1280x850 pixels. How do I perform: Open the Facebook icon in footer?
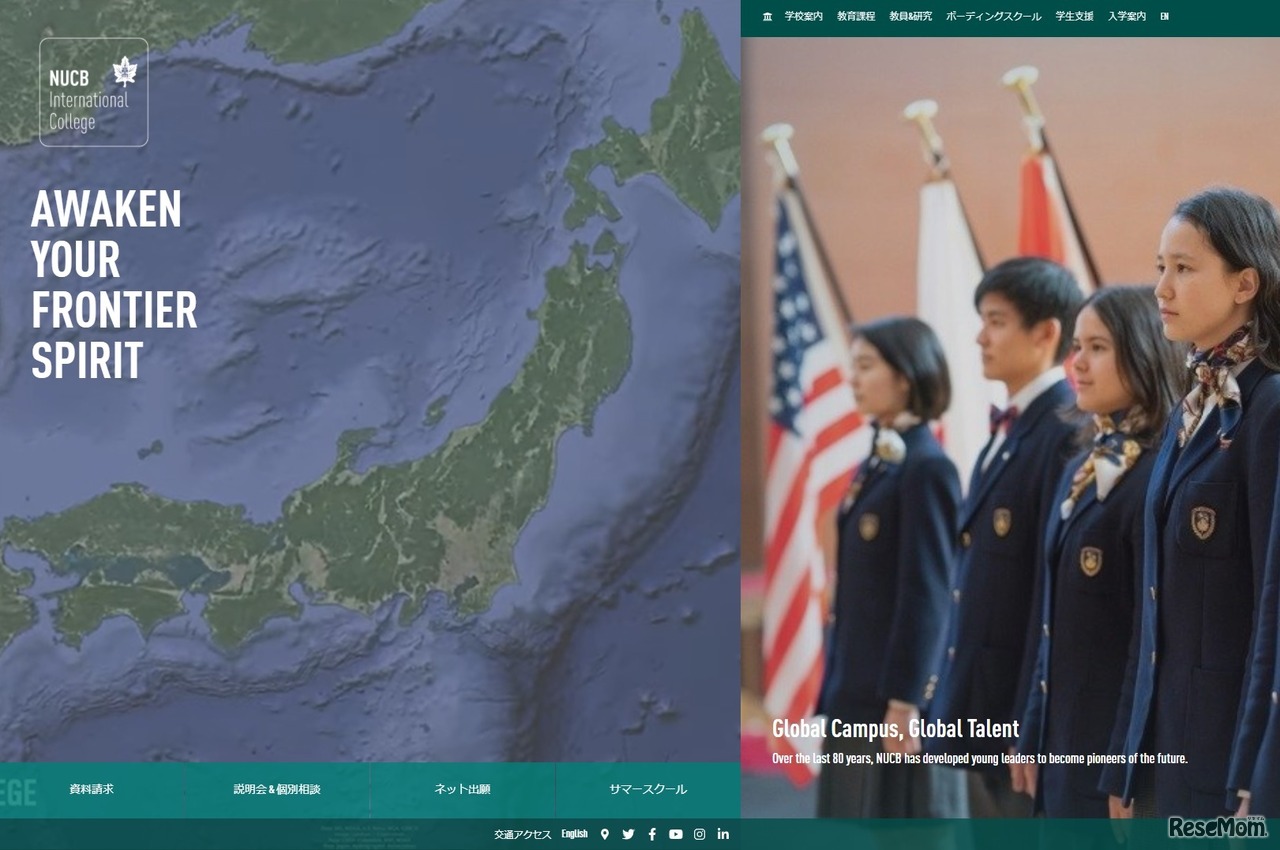(x=652, y=834)
